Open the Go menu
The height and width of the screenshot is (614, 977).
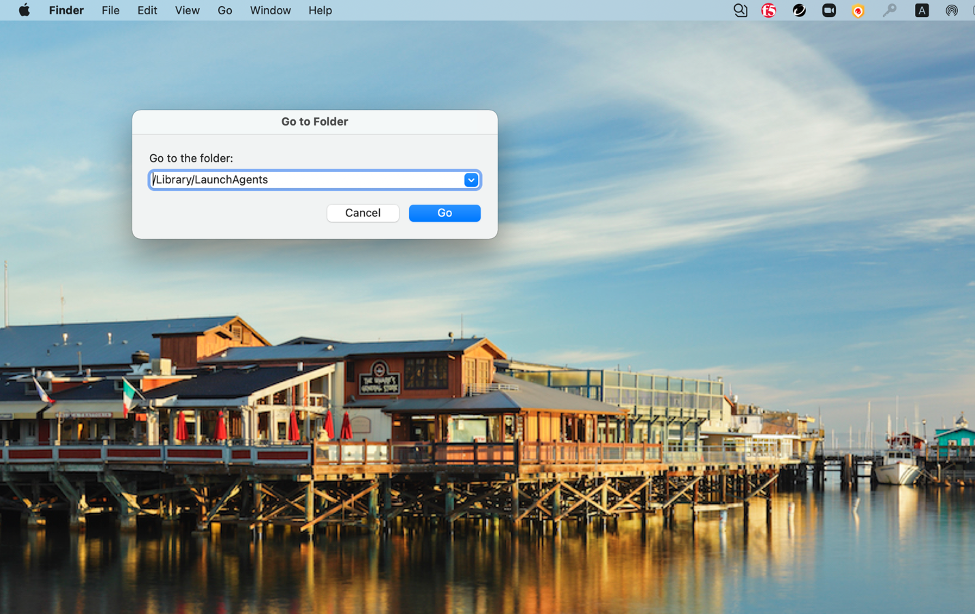(225, 10)
